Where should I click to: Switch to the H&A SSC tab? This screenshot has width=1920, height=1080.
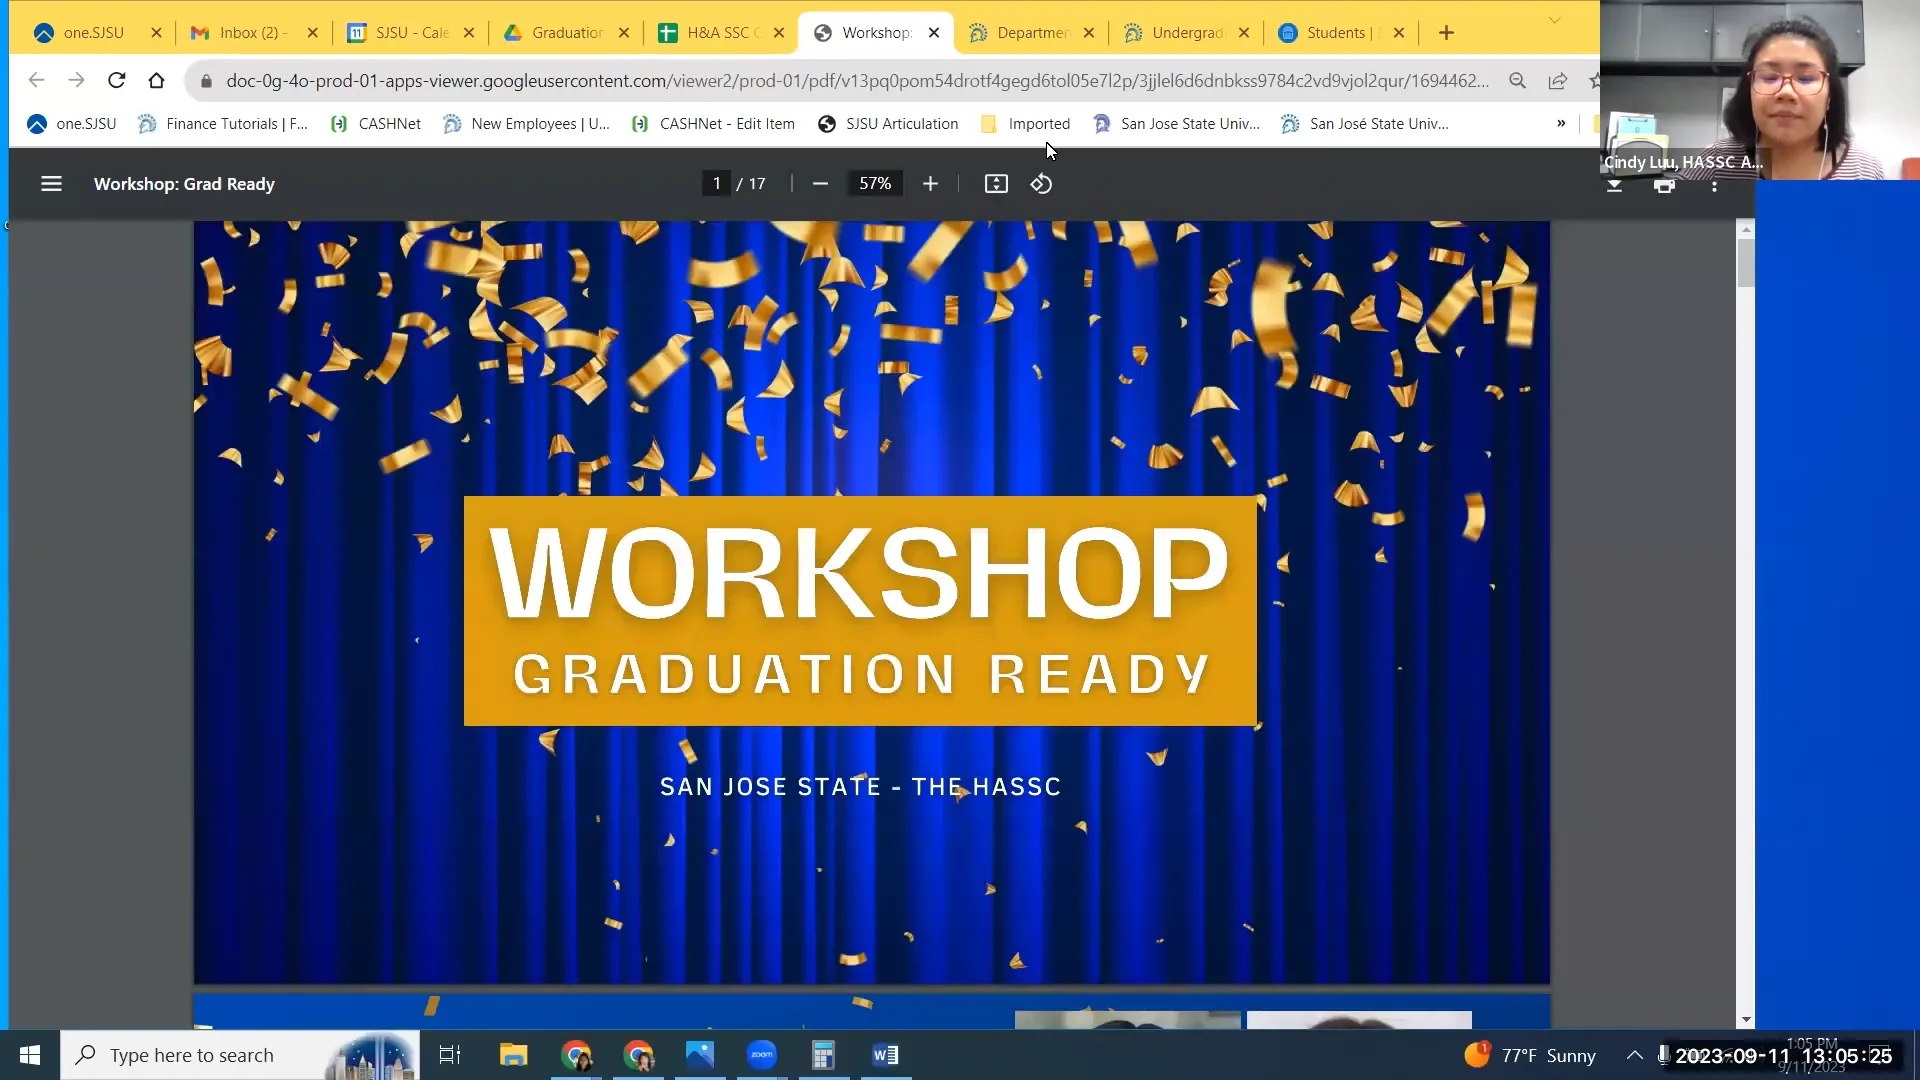click(721, 33)
